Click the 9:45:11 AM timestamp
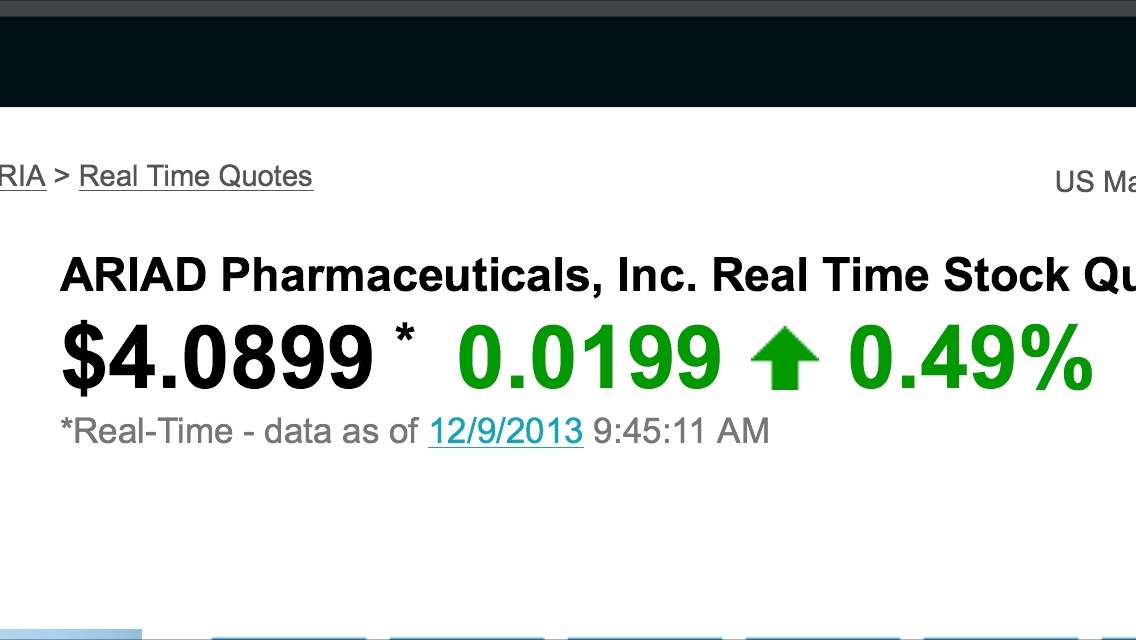Image resolution: width=1136 pixels, height=640 pixels. [x=680, y=431]
